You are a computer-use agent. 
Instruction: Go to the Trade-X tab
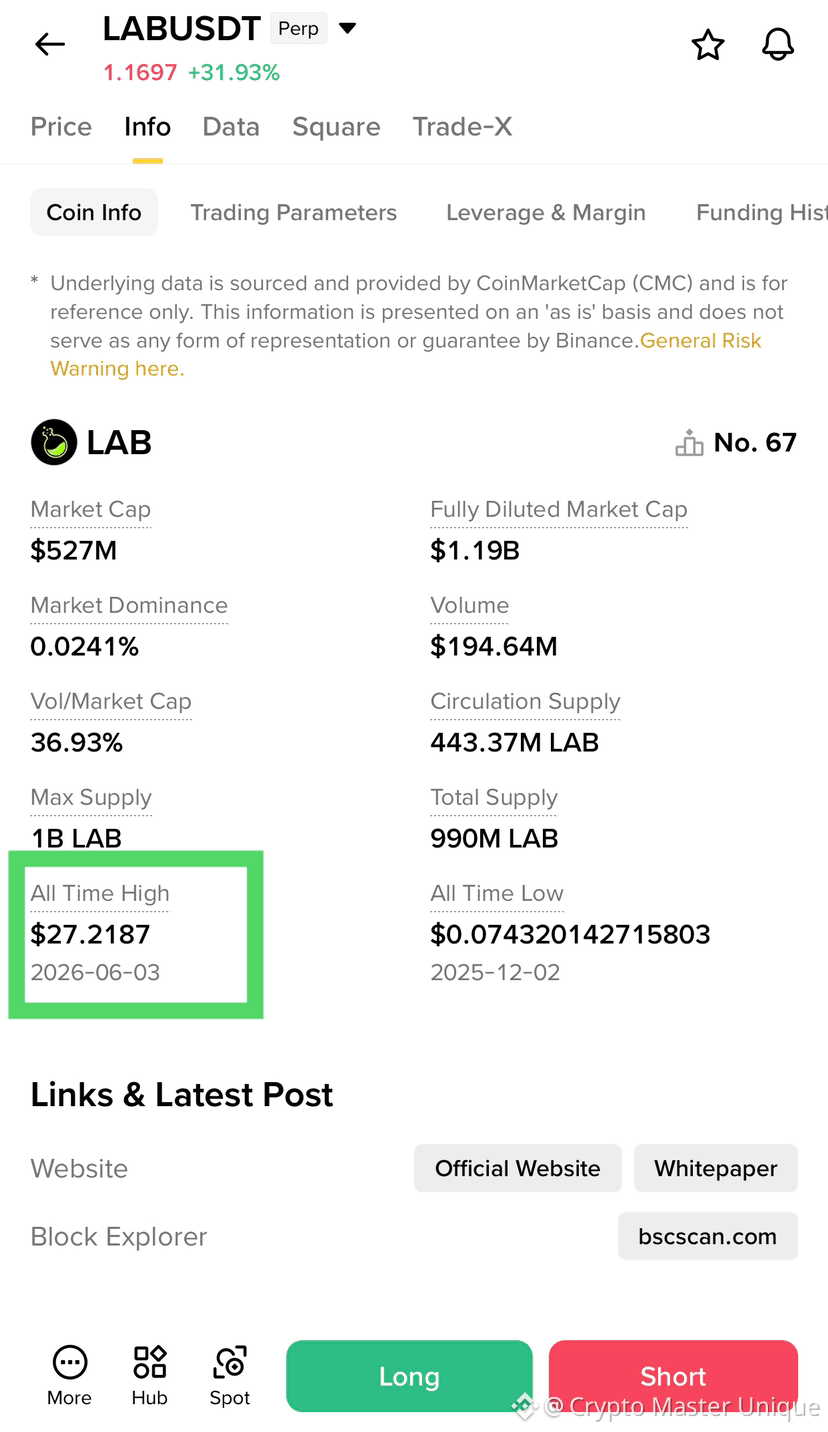(x=462, y=127)
